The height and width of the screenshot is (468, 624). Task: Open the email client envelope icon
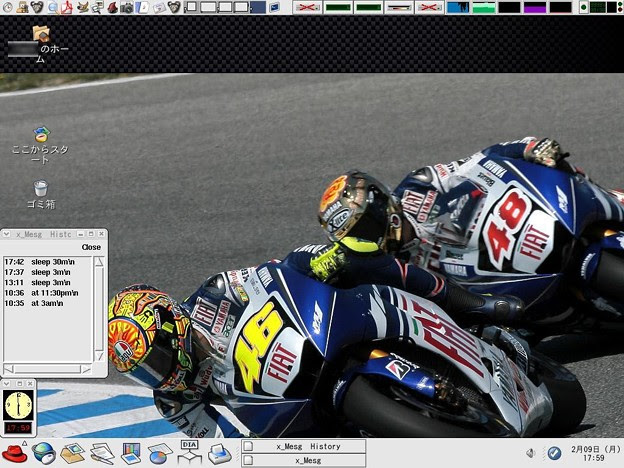pyautogui.click(x=72, y=453)
